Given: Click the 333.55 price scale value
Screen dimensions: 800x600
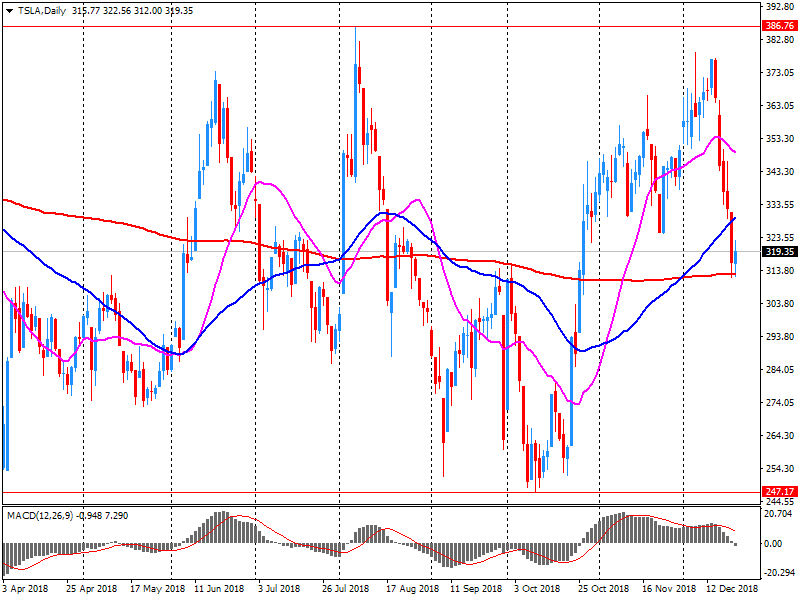Looking at the screenshot, I should coord(780,205).
